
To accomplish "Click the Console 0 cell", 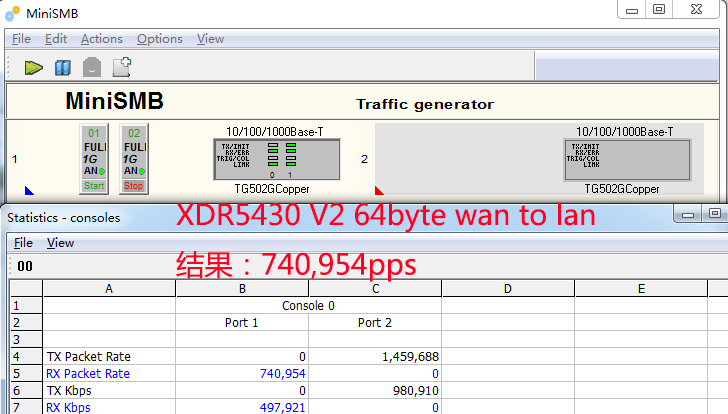I will pos(308,306).
